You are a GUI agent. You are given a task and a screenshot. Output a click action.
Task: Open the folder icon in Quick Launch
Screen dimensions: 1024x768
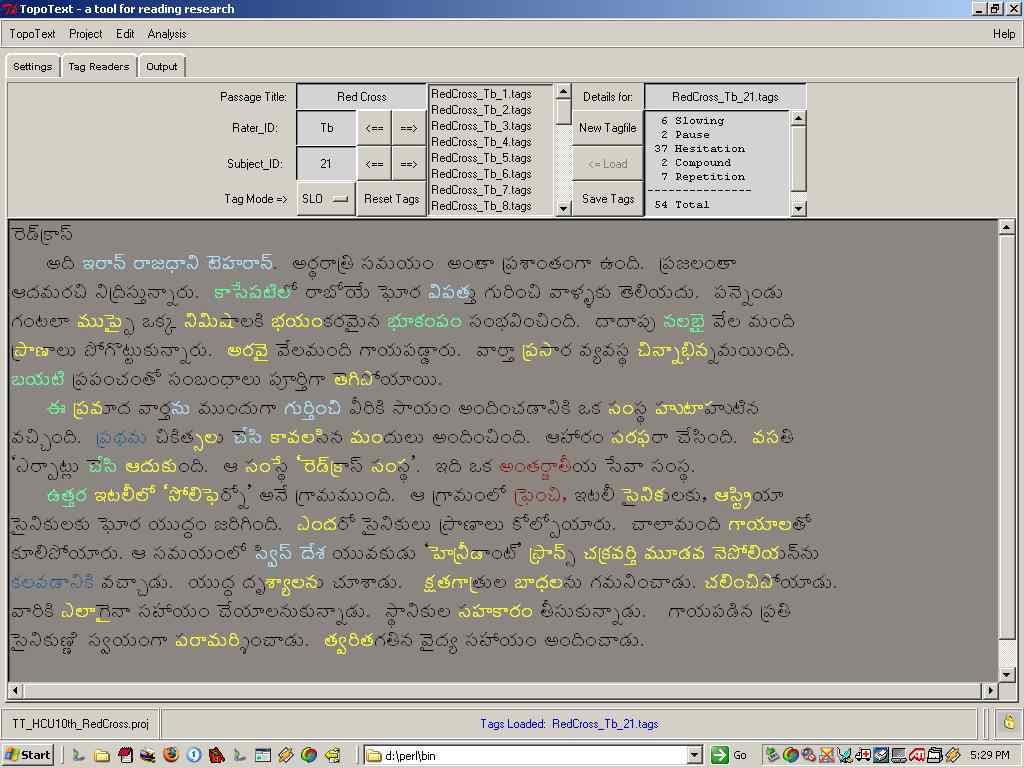pos(101,756)
